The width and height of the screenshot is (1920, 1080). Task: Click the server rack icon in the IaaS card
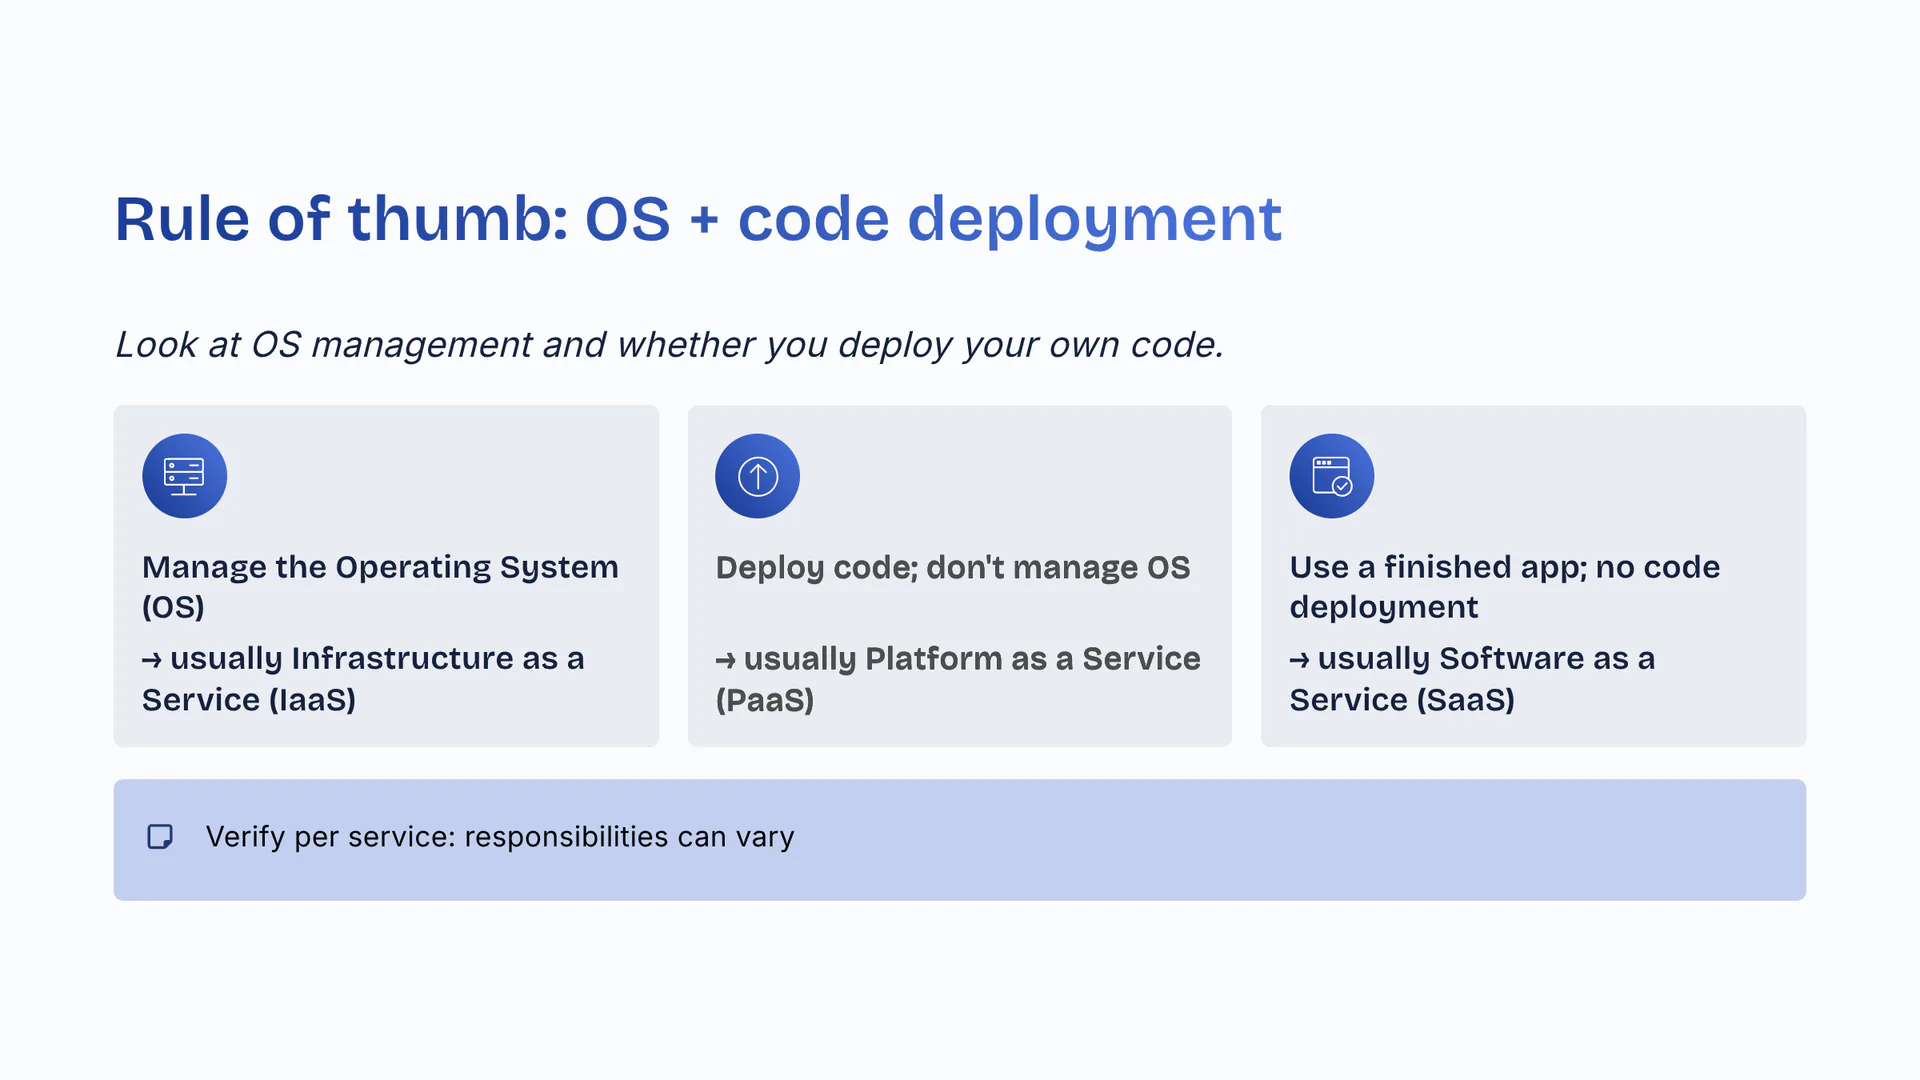pyautogui.click(x=184, y=476)
